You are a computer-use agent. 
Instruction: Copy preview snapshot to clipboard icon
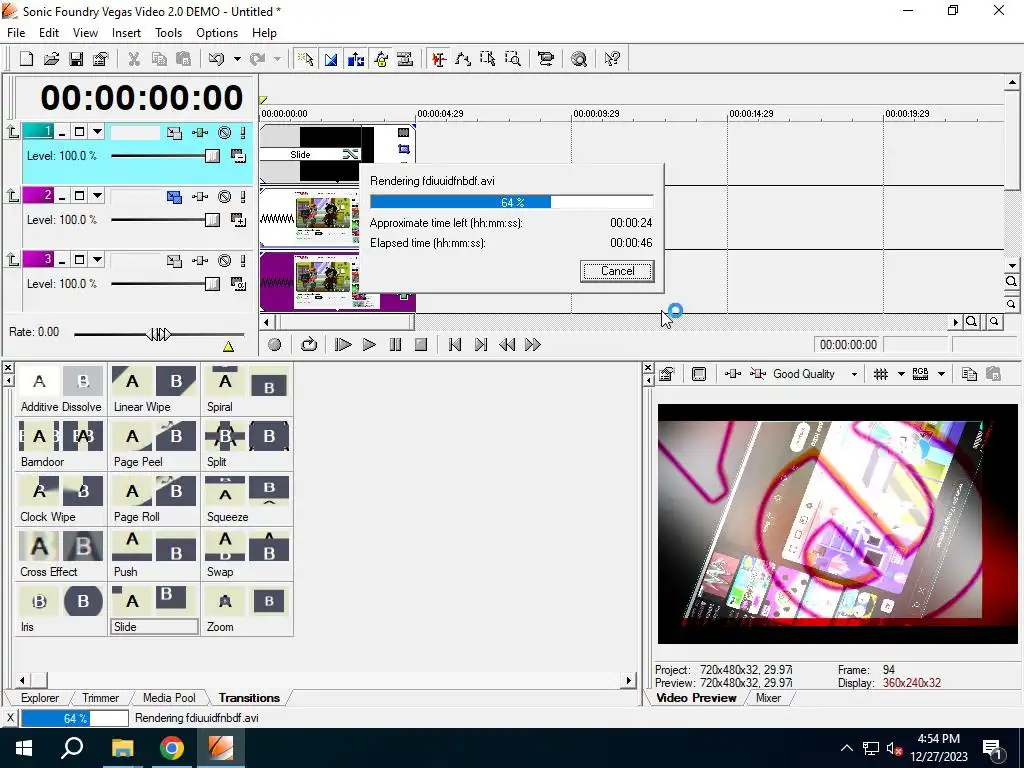pos(969,374)
